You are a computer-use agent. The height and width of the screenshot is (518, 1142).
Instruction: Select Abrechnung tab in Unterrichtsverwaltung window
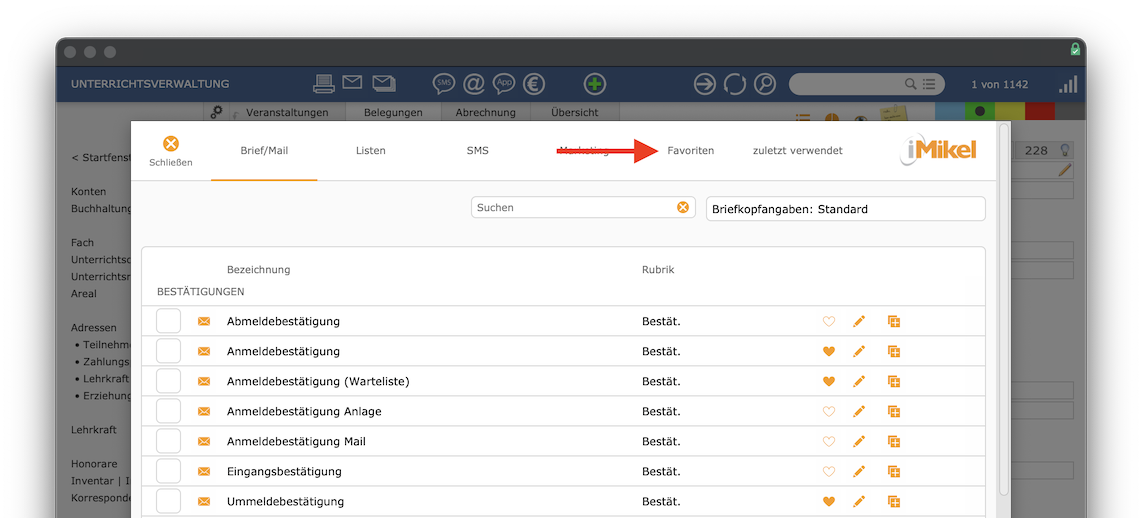point(486,112)
